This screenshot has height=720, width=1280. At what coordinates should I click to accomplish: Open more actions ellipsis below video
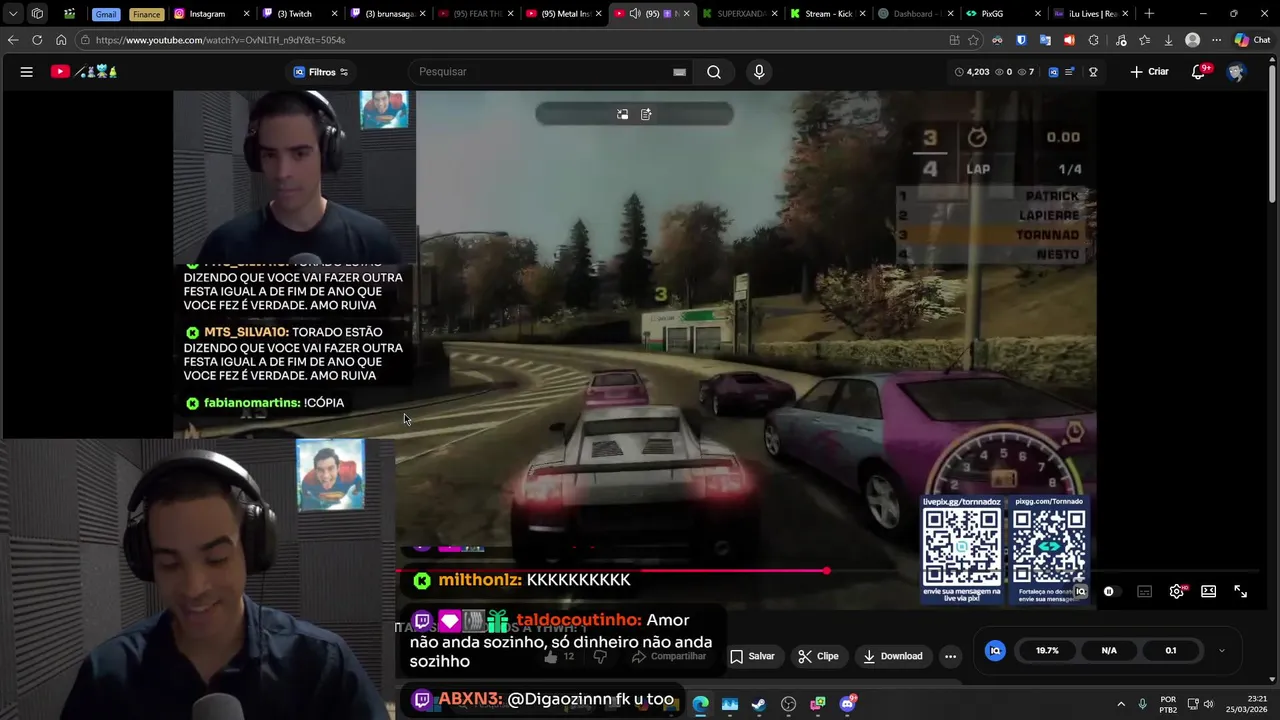[950, 656]
